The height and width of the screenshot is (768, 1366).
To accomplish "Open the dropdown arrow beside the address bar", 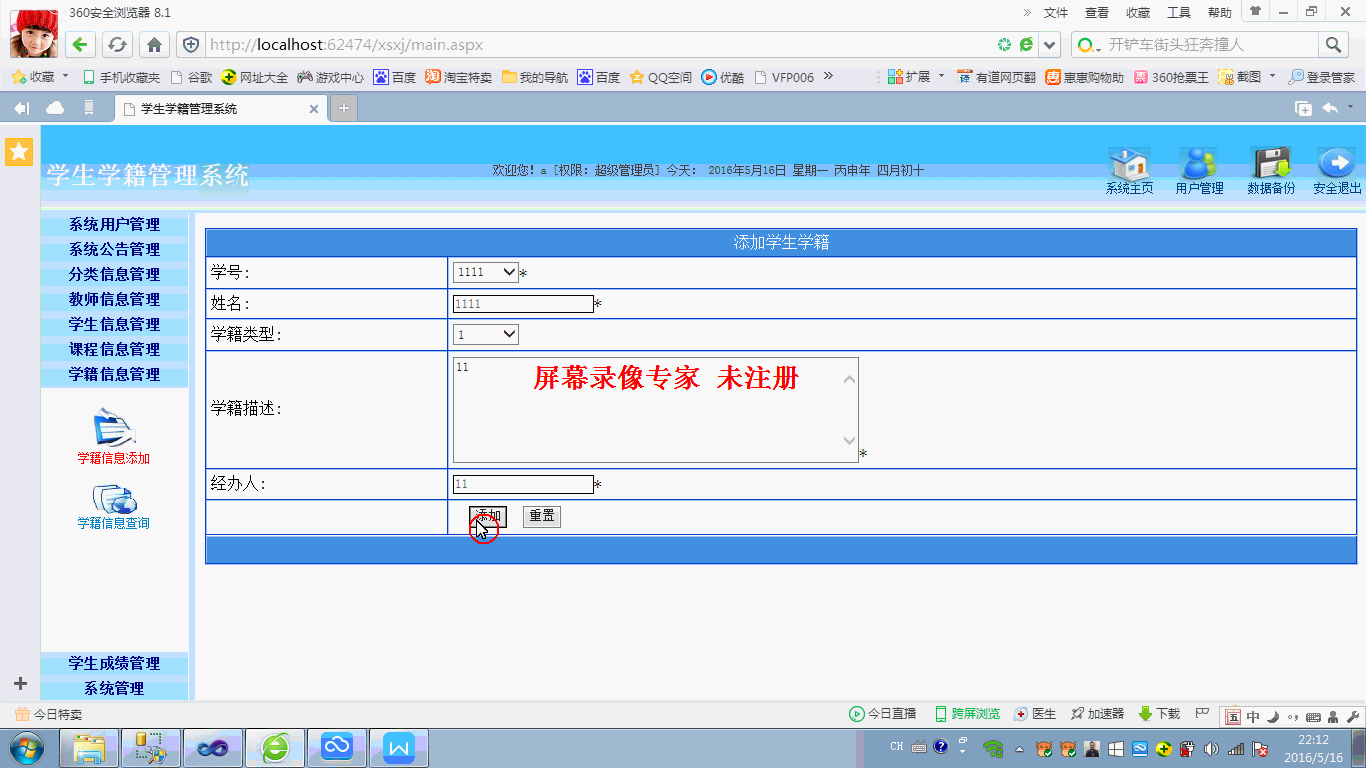I will coord(1048,44).
